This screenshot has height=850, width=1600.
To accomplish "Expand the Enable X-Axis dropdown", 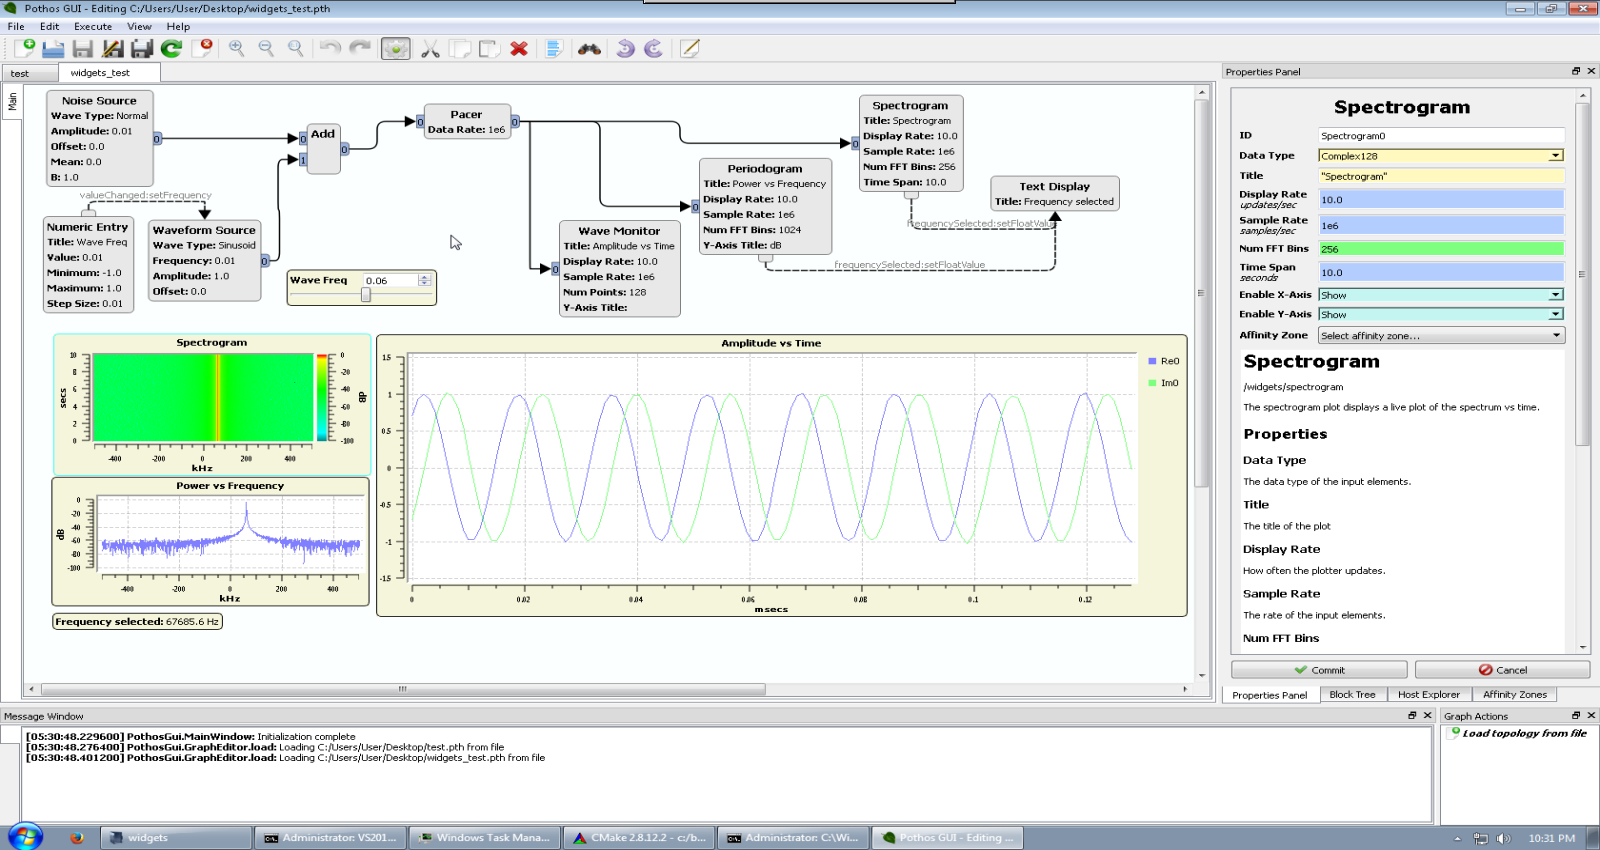I will [x=1440, y=295].
